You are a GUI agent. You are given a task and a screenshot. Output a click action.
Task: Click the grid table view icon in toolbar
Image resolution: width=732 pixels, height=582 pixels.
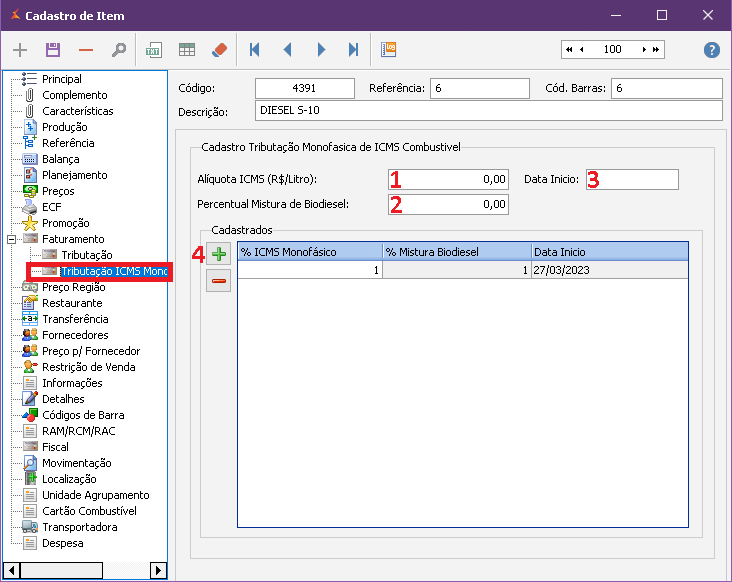click(187, 50)
